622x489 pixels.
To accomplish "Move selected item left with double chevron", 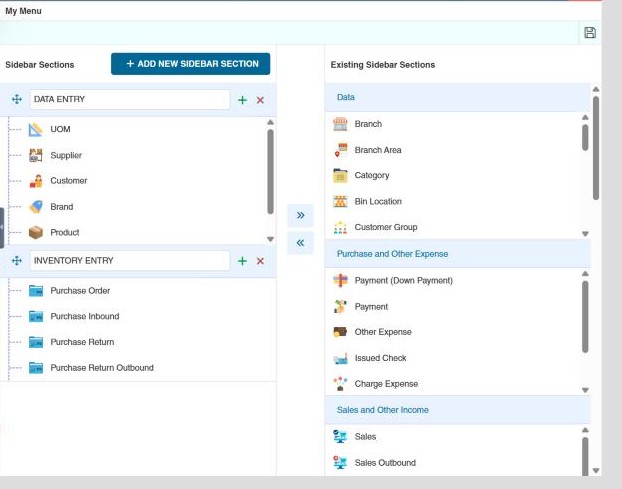I will [x=300, y=243].
